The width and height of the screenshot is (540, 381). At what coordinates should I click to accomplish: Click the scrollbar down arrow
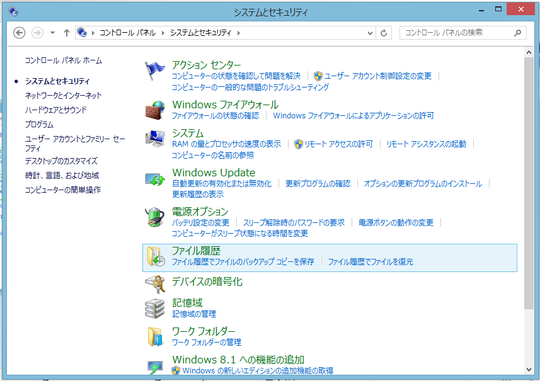point(529,370)
